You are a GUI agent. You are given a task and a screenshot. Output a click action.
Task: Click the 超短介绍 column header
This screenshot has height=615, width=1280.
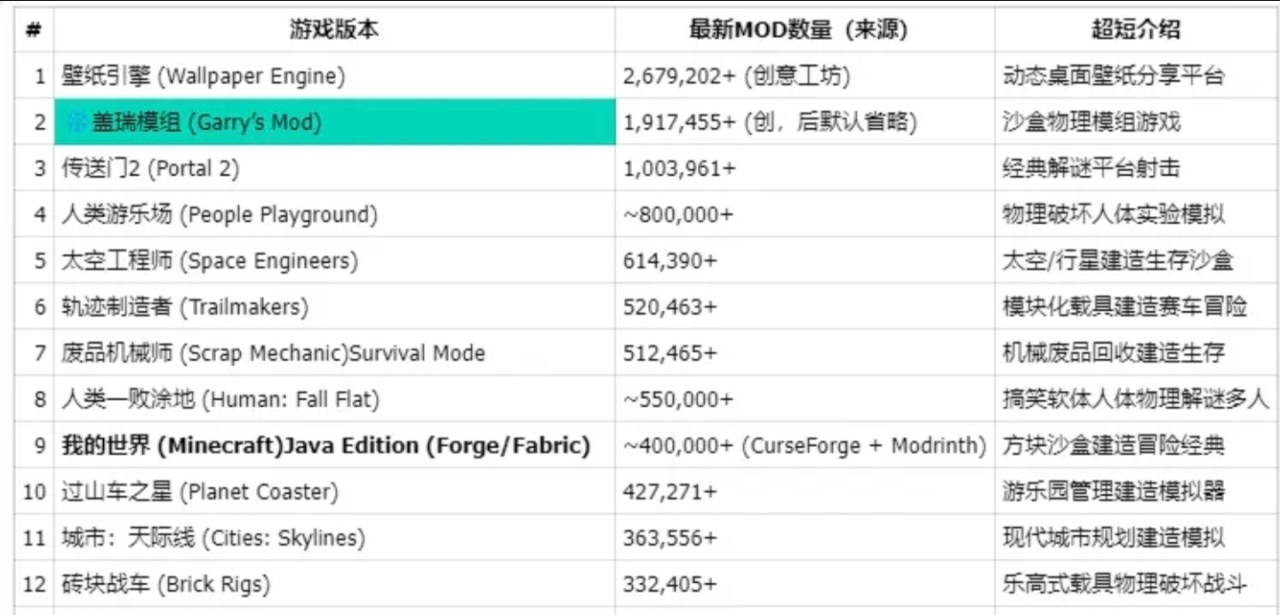pos(1135,30)
